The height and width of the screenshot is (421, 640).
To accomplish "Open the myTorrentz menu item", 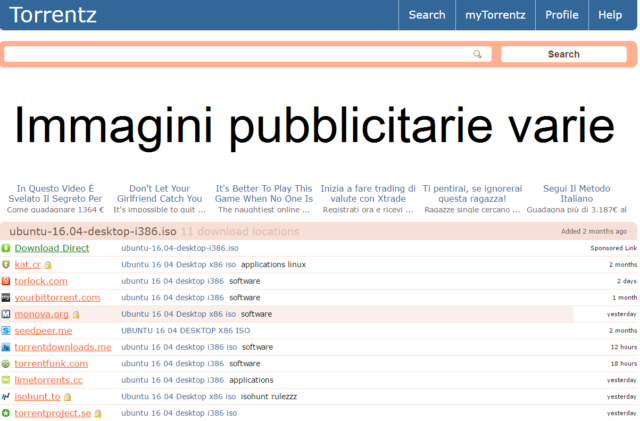I will 495,15.
